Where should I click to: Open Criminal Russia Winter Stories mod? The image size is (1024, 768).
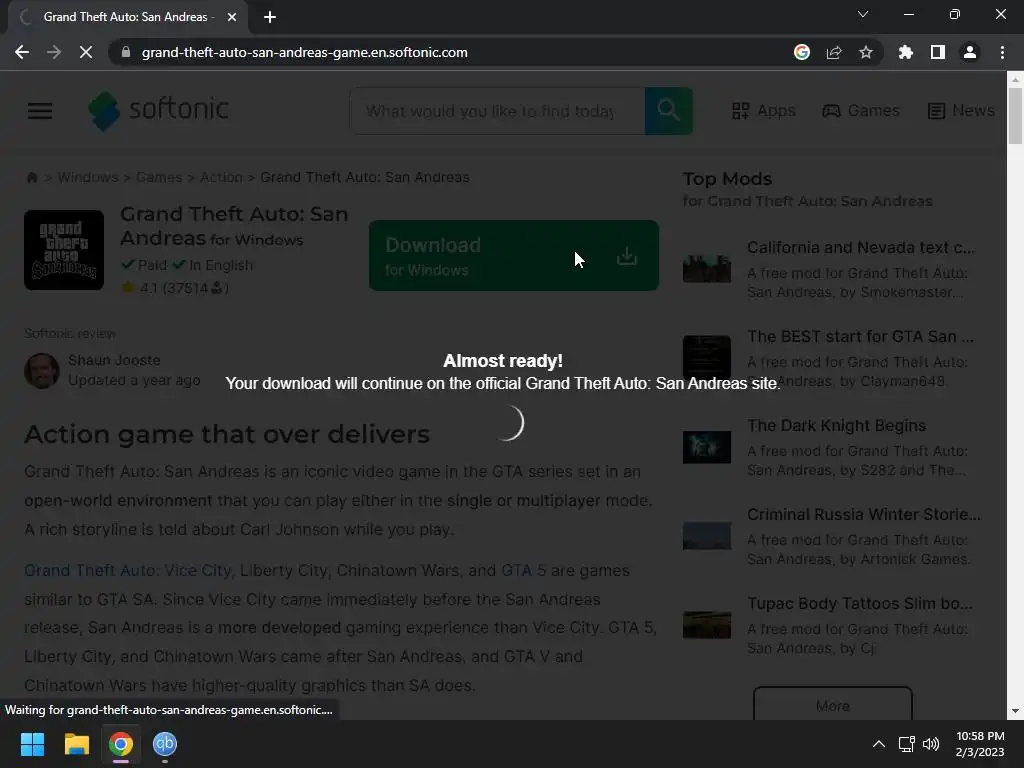[864, 514]
